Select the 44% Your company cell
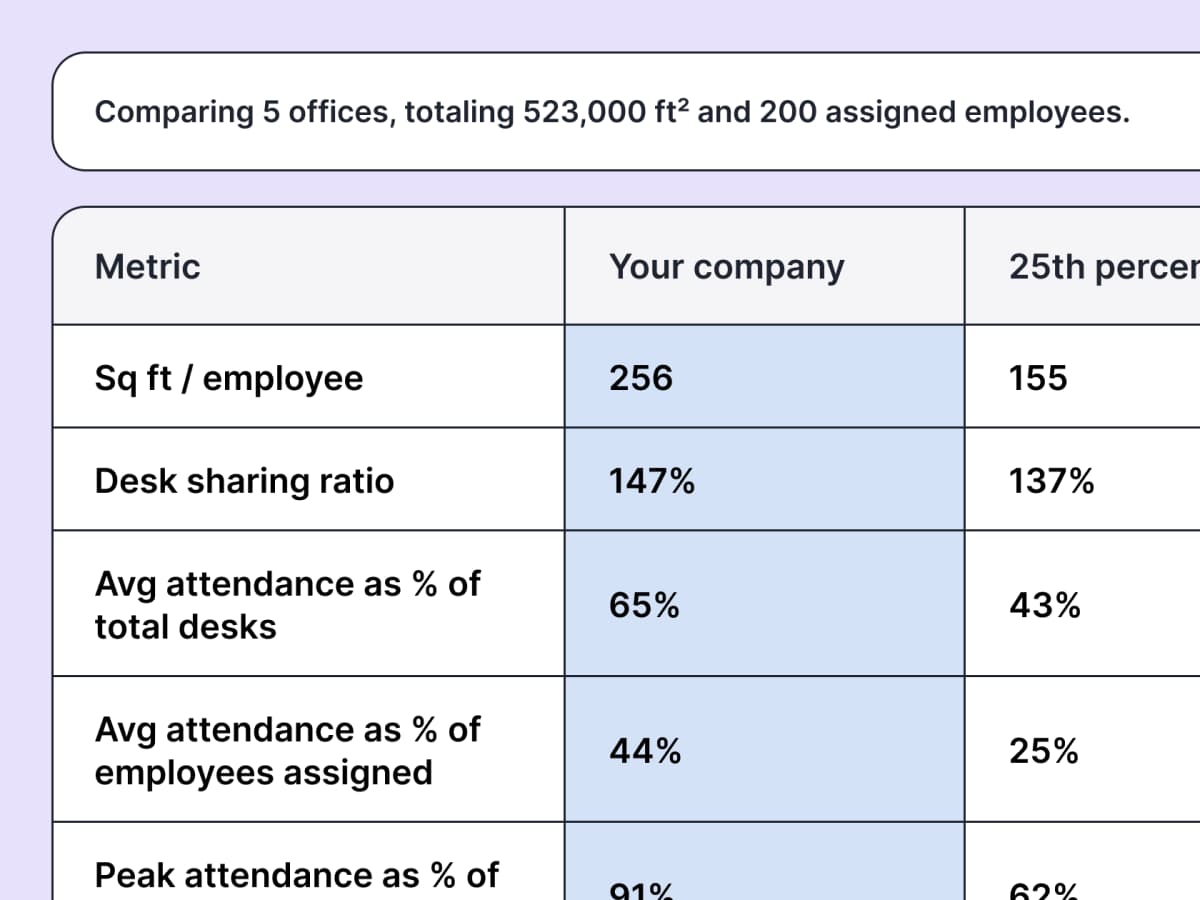 click(645, 751)
